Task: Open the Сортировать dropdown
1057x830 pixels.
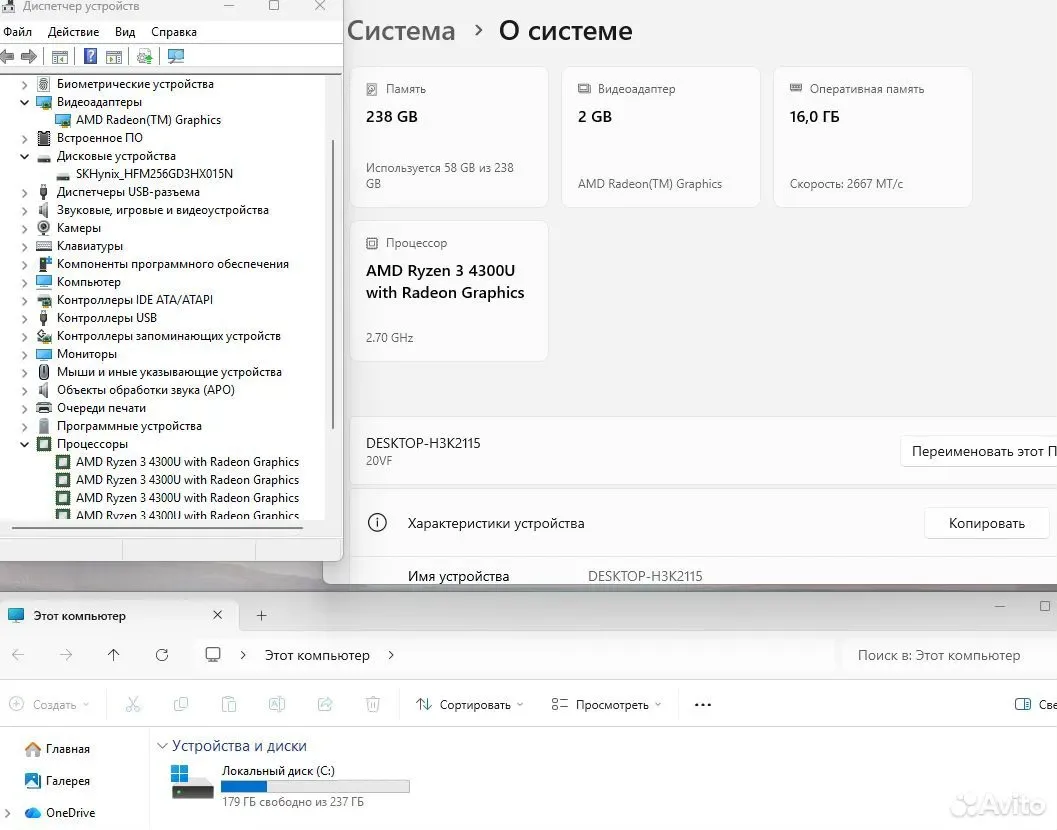Action: click(x=469, y=705)
